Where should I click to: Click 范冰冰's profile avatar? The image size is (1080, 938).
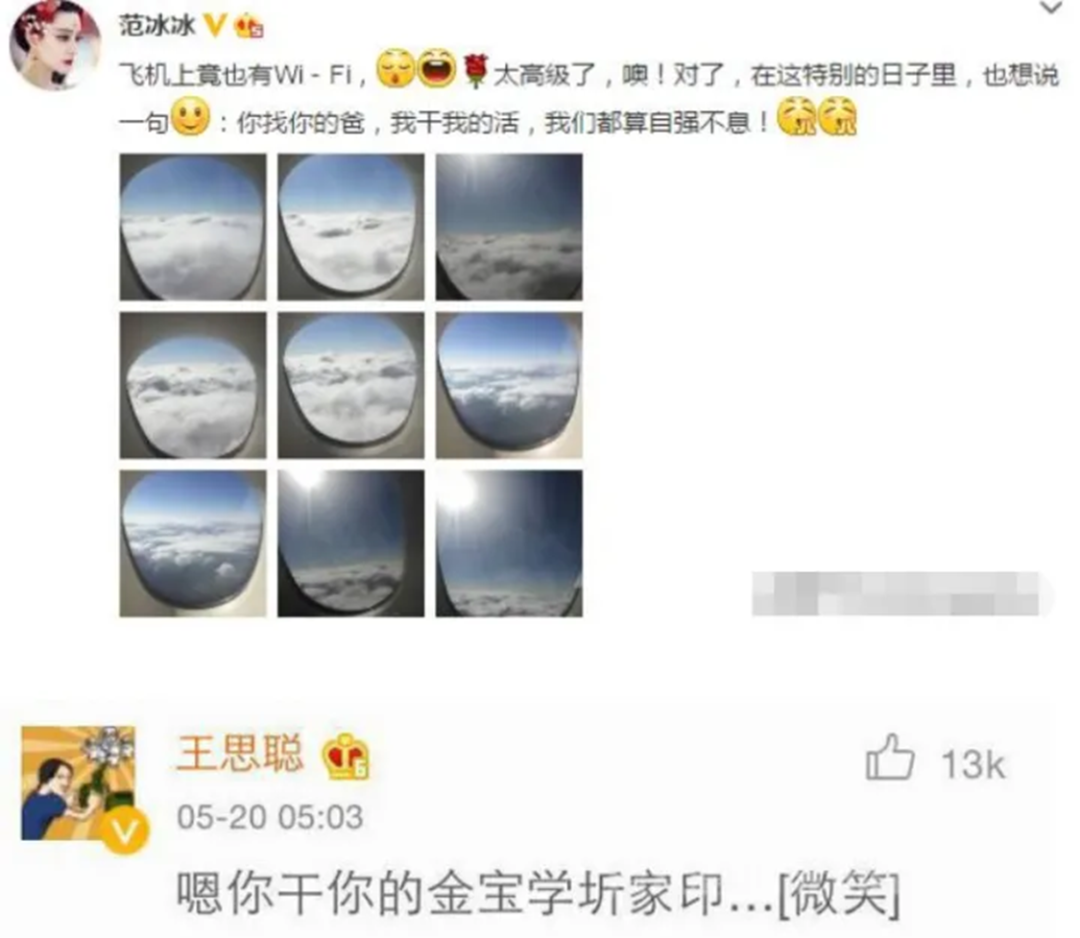pyautogui.click(x=55, y=45)
